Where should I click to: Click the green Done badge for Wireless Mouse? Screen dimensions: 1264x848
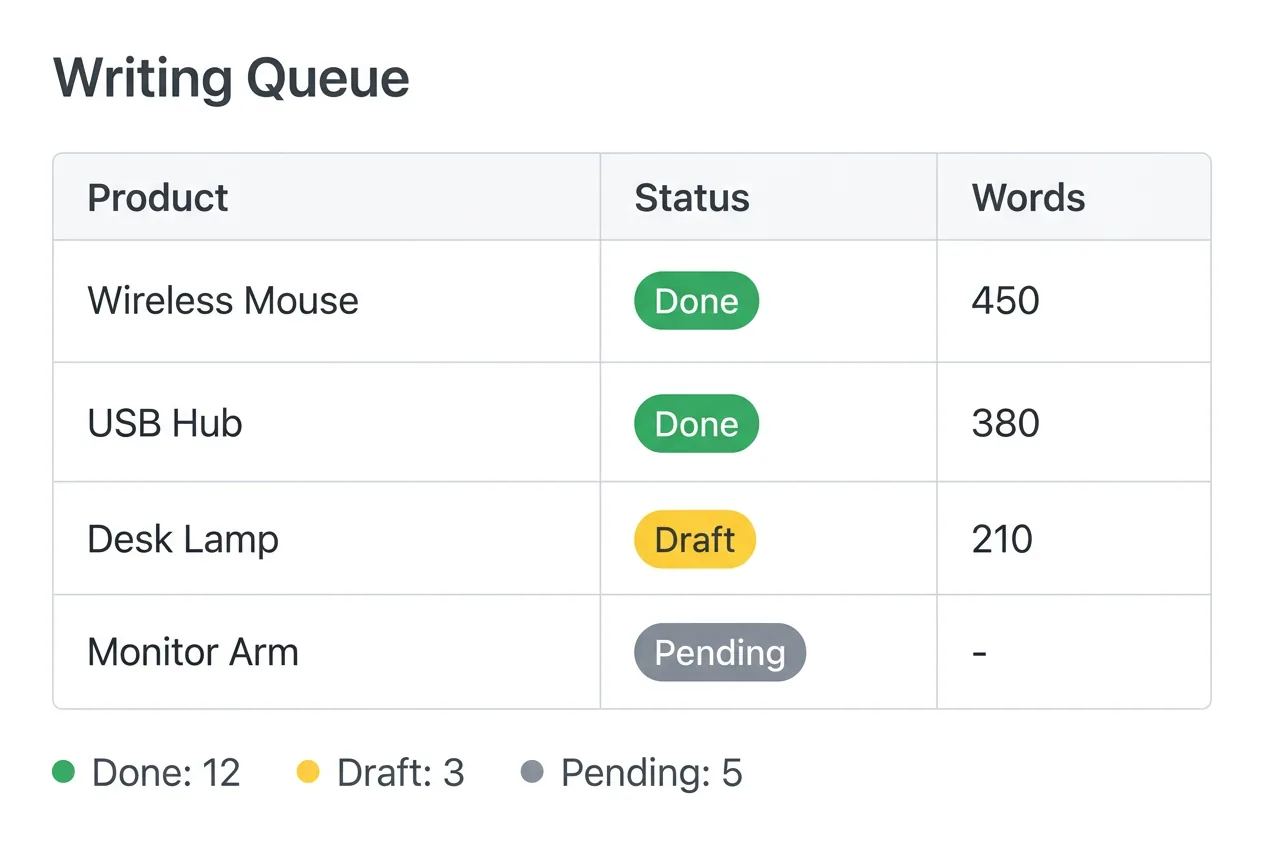pos(696,300)
